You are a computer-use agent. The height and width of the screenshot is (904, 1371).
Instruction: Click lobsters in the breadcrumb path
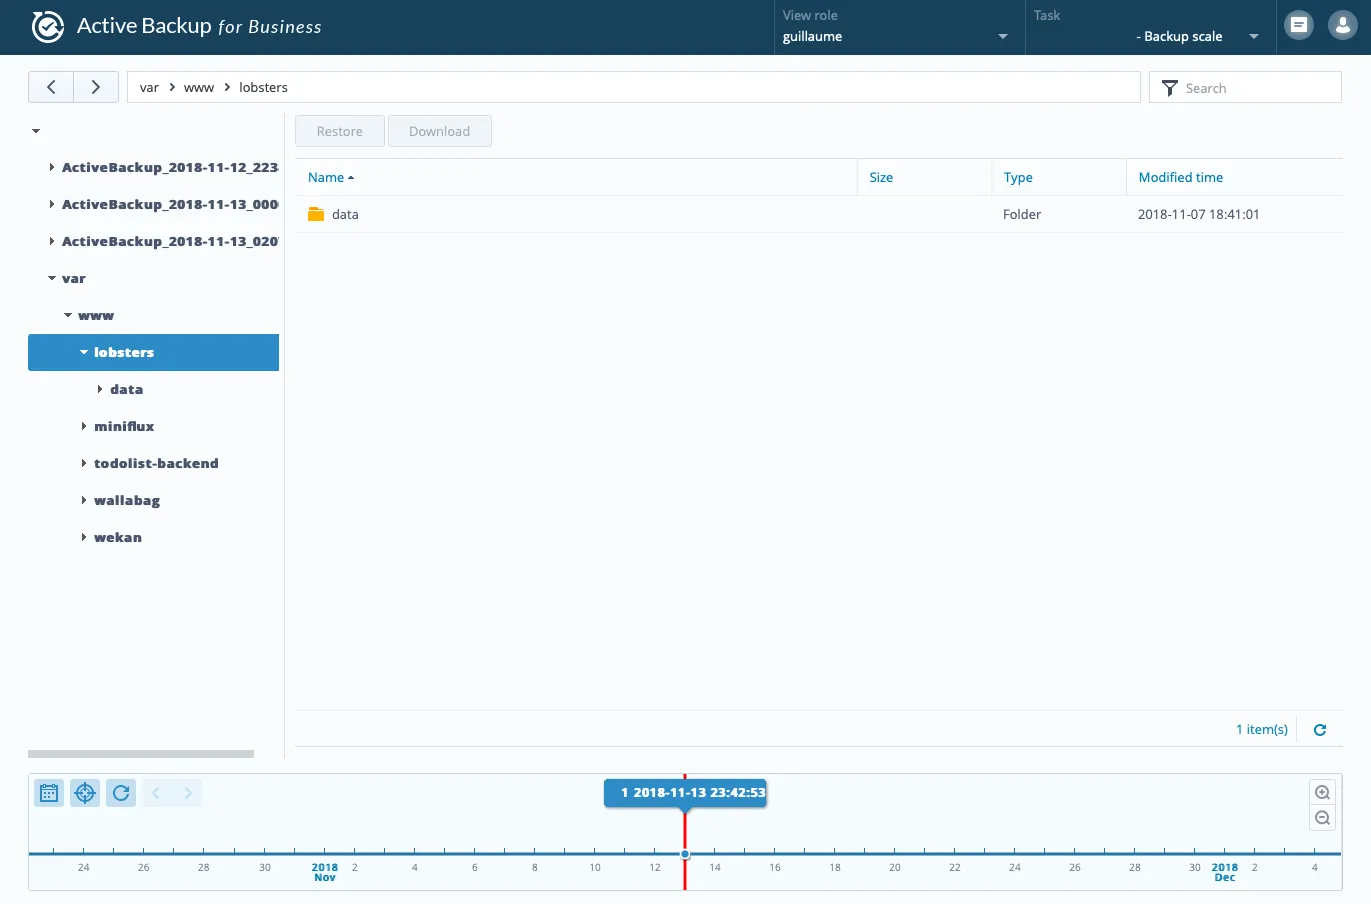[x=263, y=88]
